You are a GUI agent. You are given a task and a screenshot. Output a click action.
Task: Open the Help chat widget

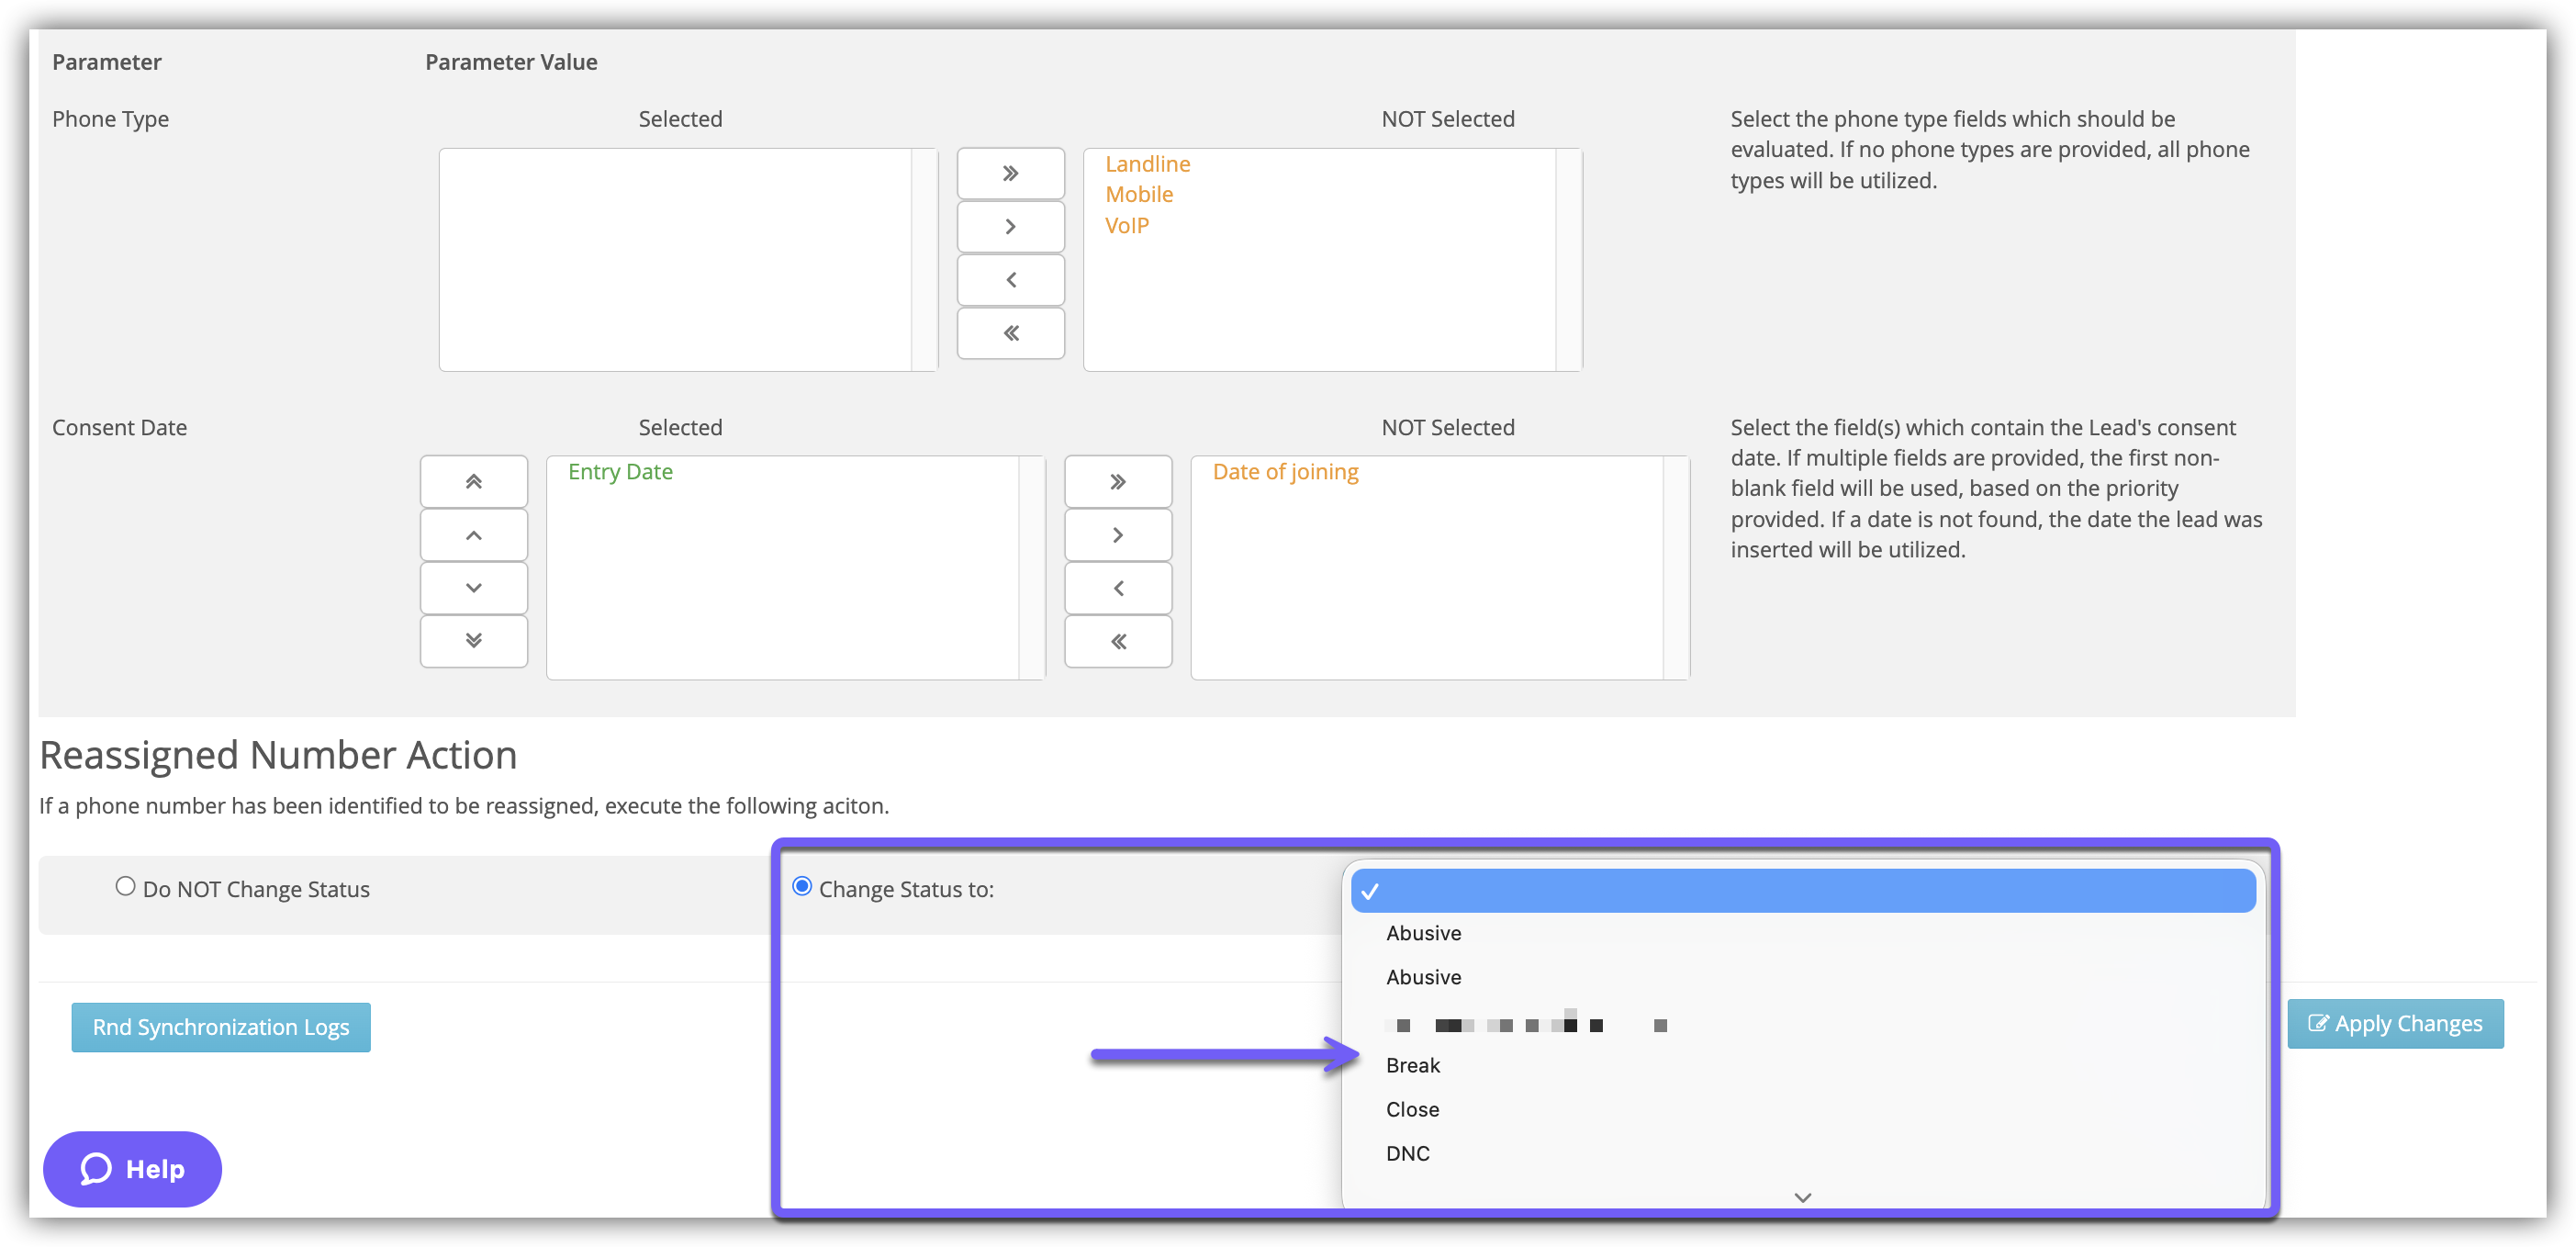pyautogui.click(x=132, y=1168)
